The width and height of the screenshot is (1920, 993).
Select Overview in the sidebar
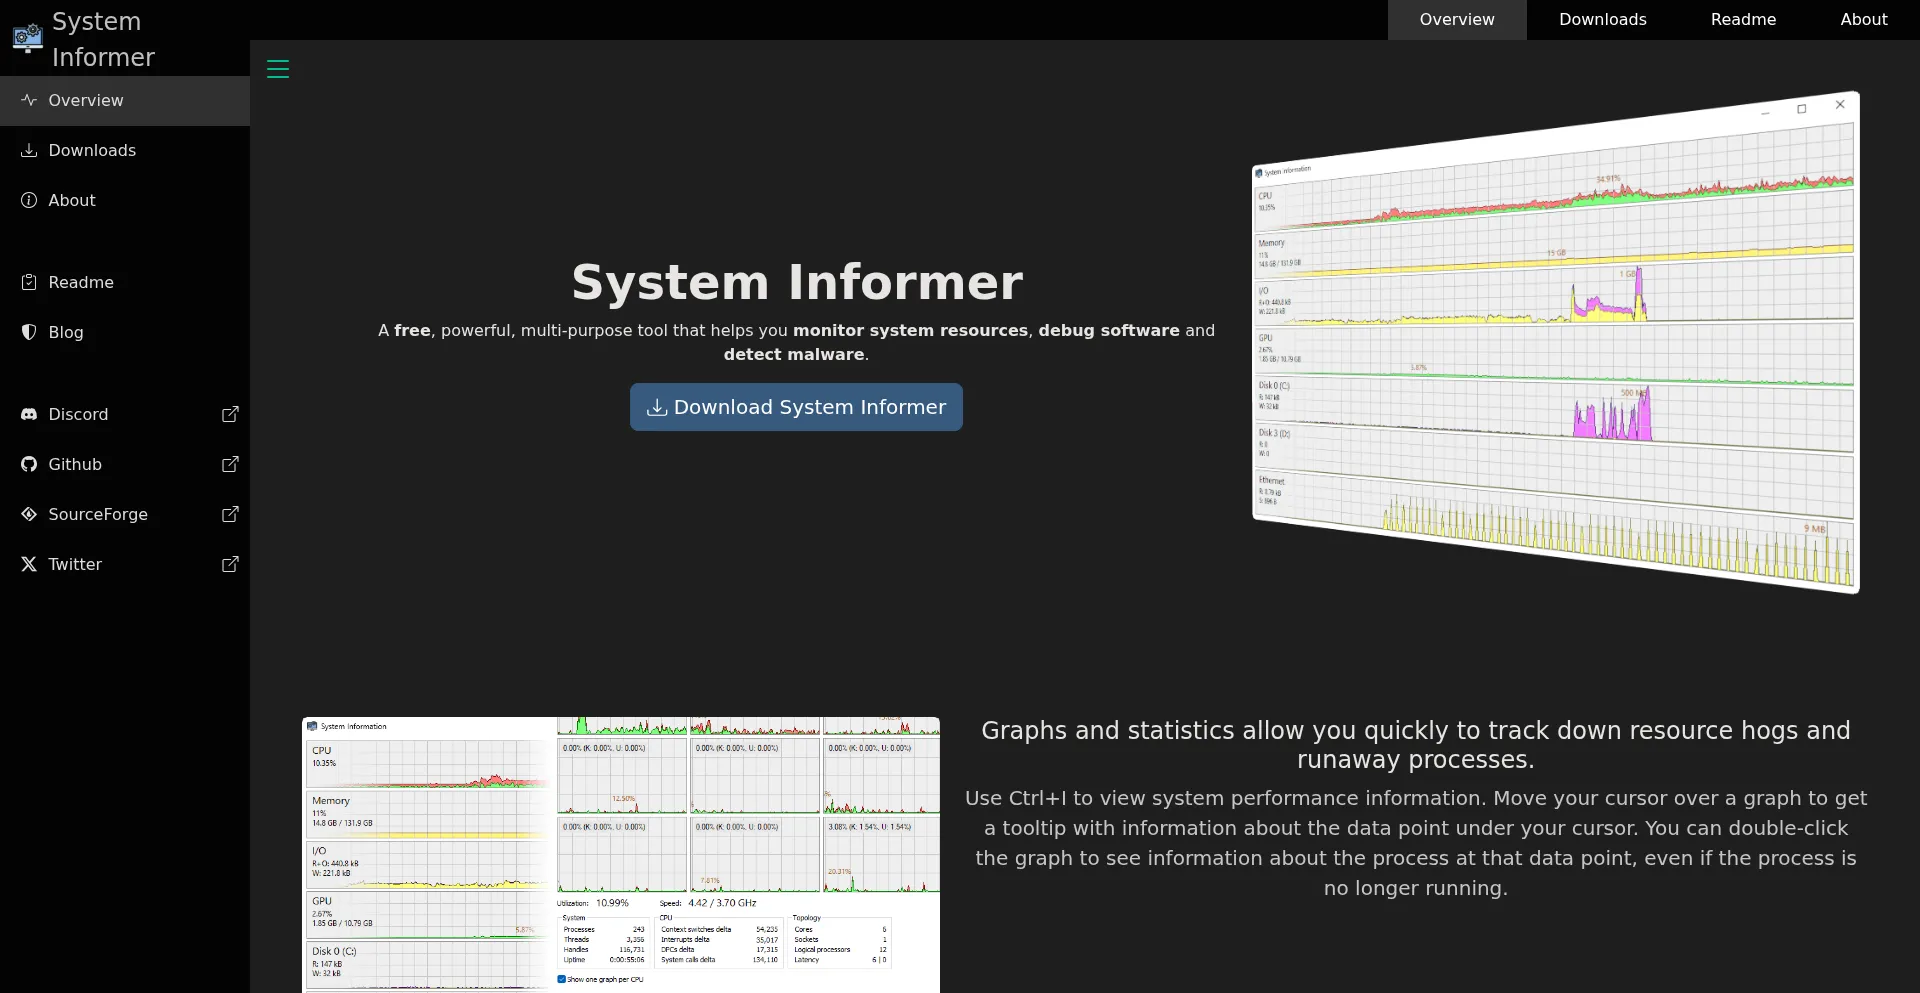click(125, 100)
